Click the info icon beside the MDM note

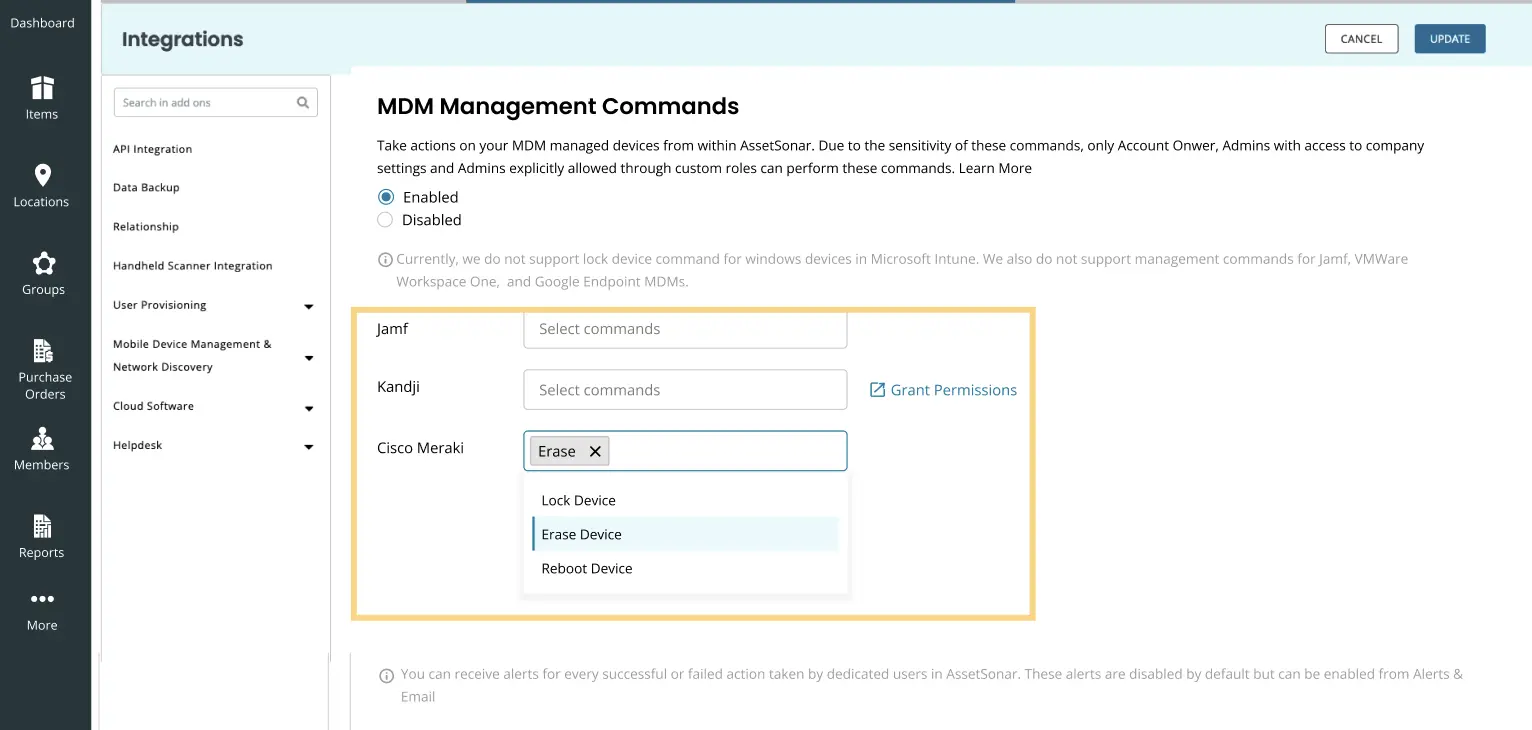[386, 259]
